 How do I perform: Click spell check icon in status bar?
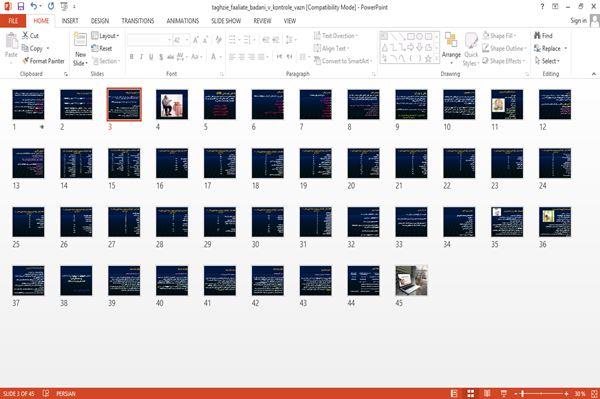[x=46, y=393]
